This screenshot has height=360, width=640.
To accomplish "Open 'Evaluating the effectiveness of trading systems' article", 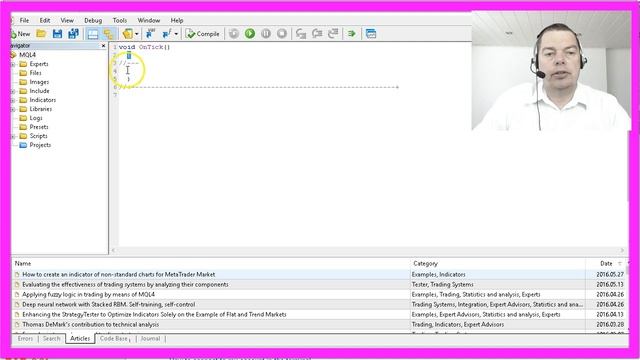I will [125, 284].
